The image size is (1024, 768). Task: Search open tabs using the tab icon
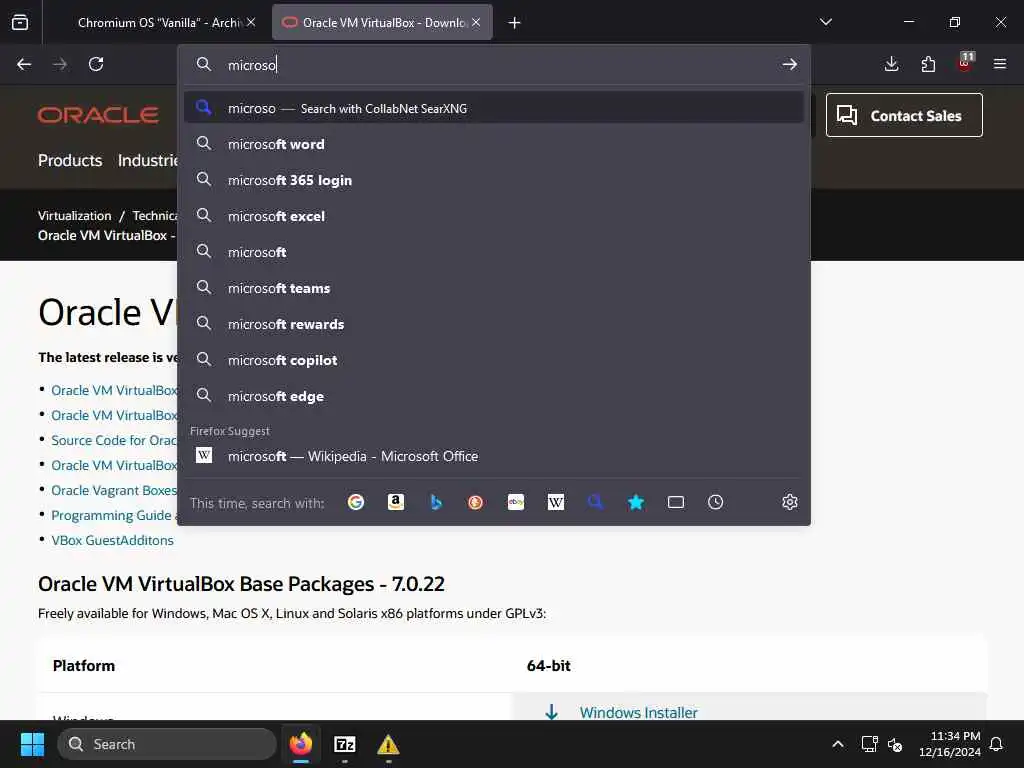tap(676, 502)
